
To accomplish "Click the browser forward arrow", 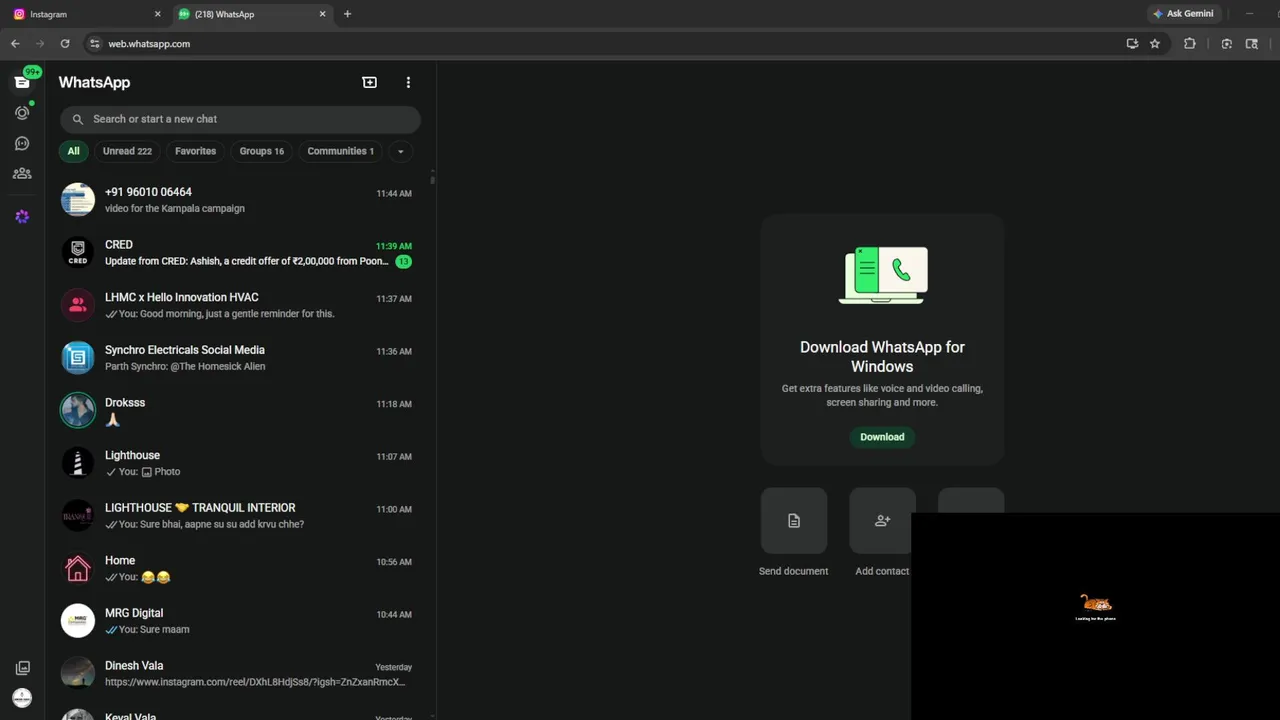I will pos(40,44).
